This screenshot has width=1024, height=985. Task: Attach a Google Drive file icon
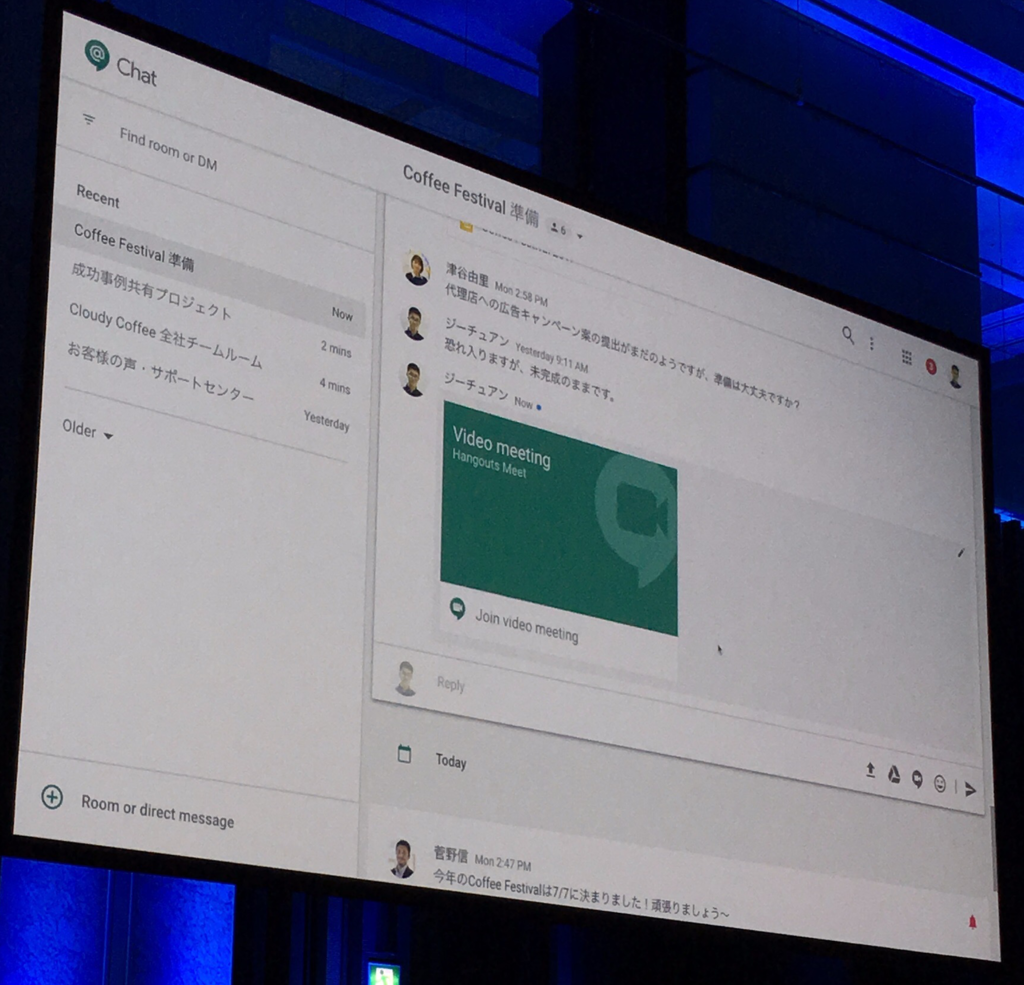click(x=893, y=775)
